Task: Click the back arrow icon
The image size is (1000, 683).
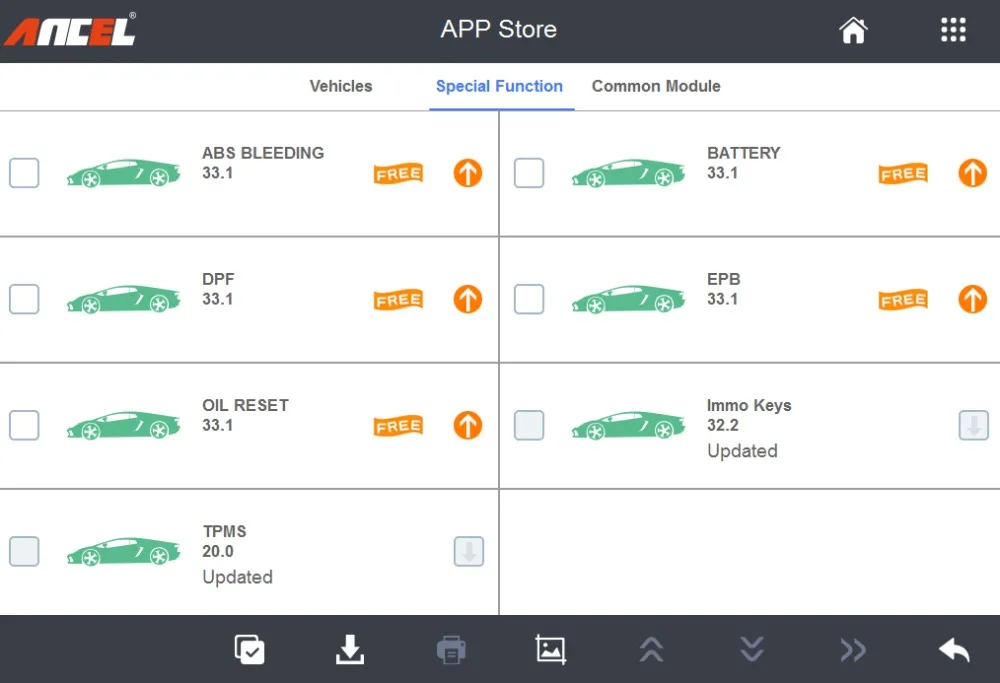Action: [954, 650]
